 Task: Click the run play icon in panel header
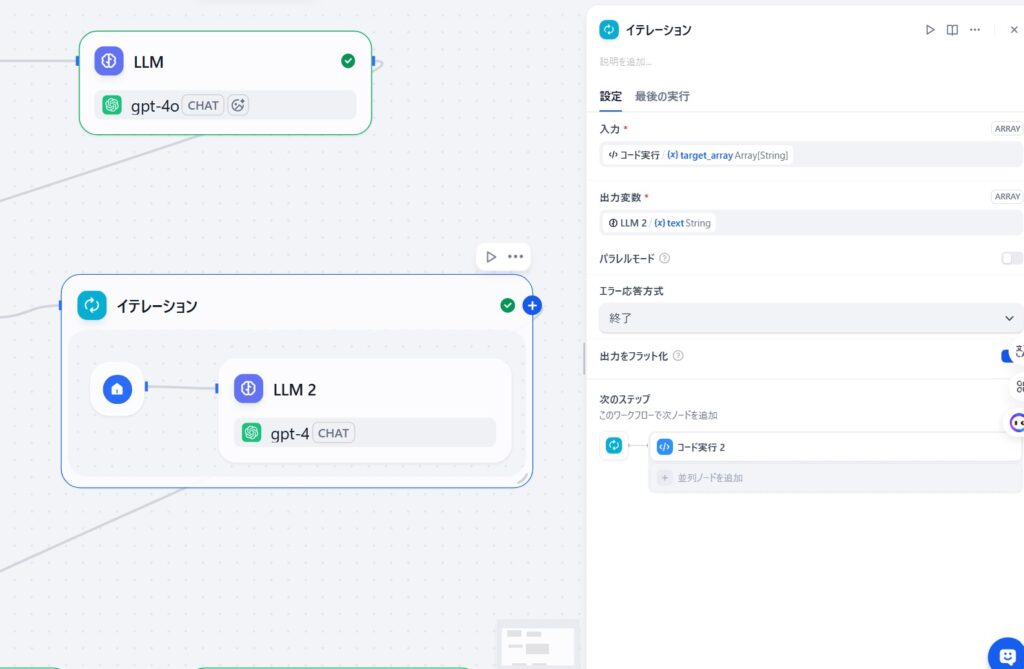(930, 30)
